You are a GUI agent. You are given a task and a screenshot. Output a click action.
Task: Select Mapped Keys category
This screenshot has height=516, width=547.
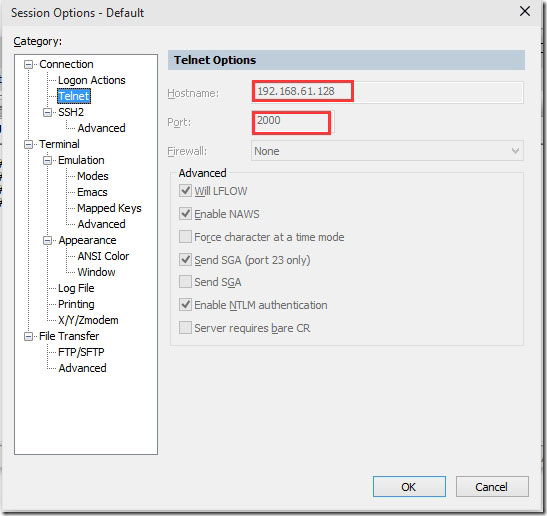[109, 208]
